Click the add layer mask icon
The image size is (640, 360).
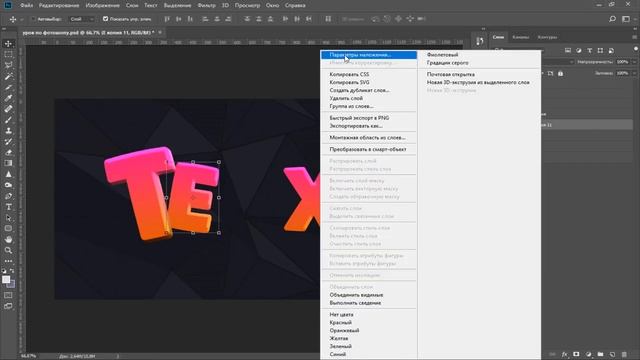[576, 354]
